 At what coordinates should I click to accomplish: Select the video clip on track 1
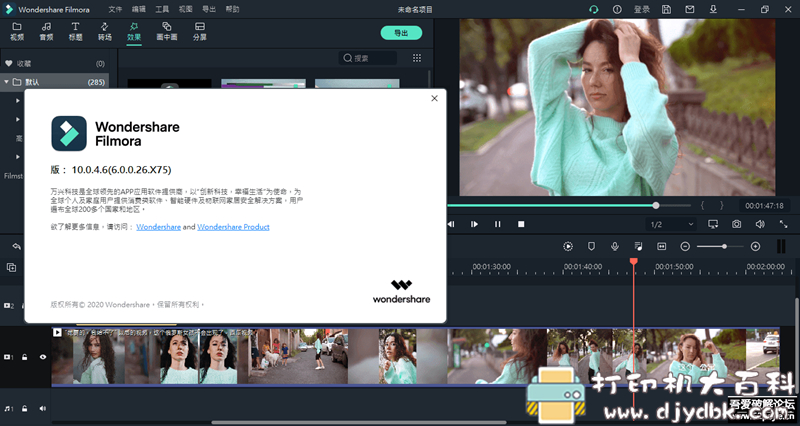[415, 356]
